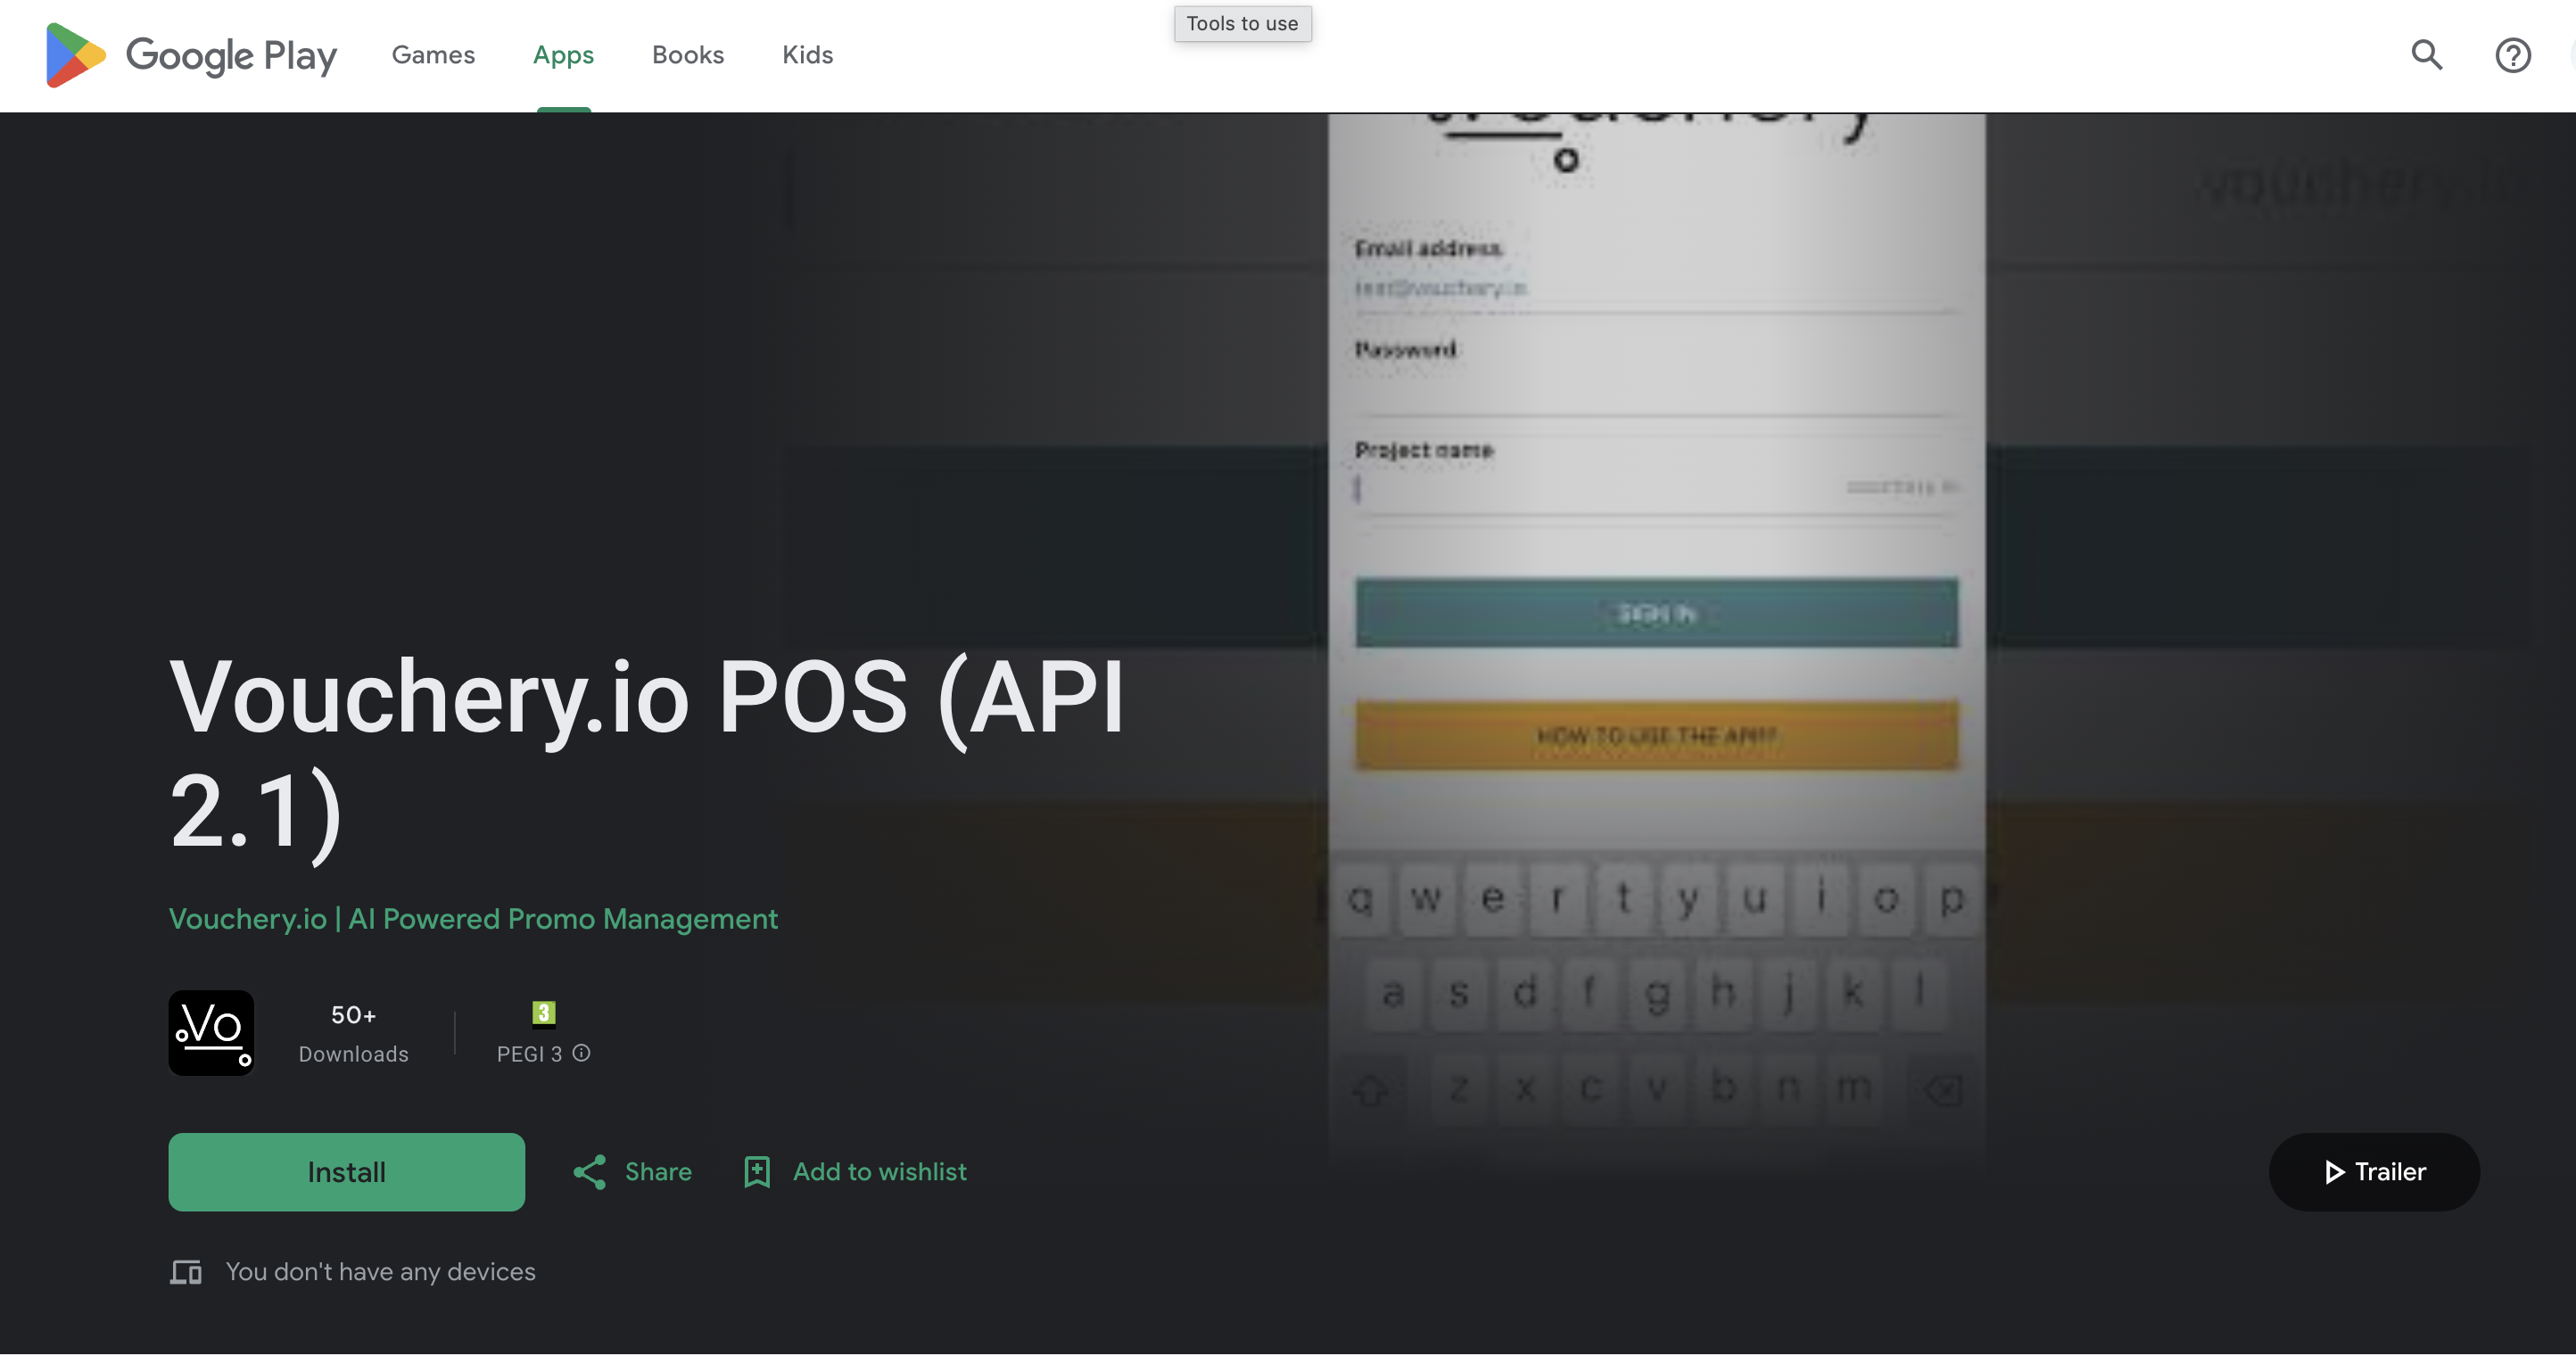The width and height of the screenshot is (2576, 1356).
Task: Click the Google Play logo icon
Action: (75, 55)
